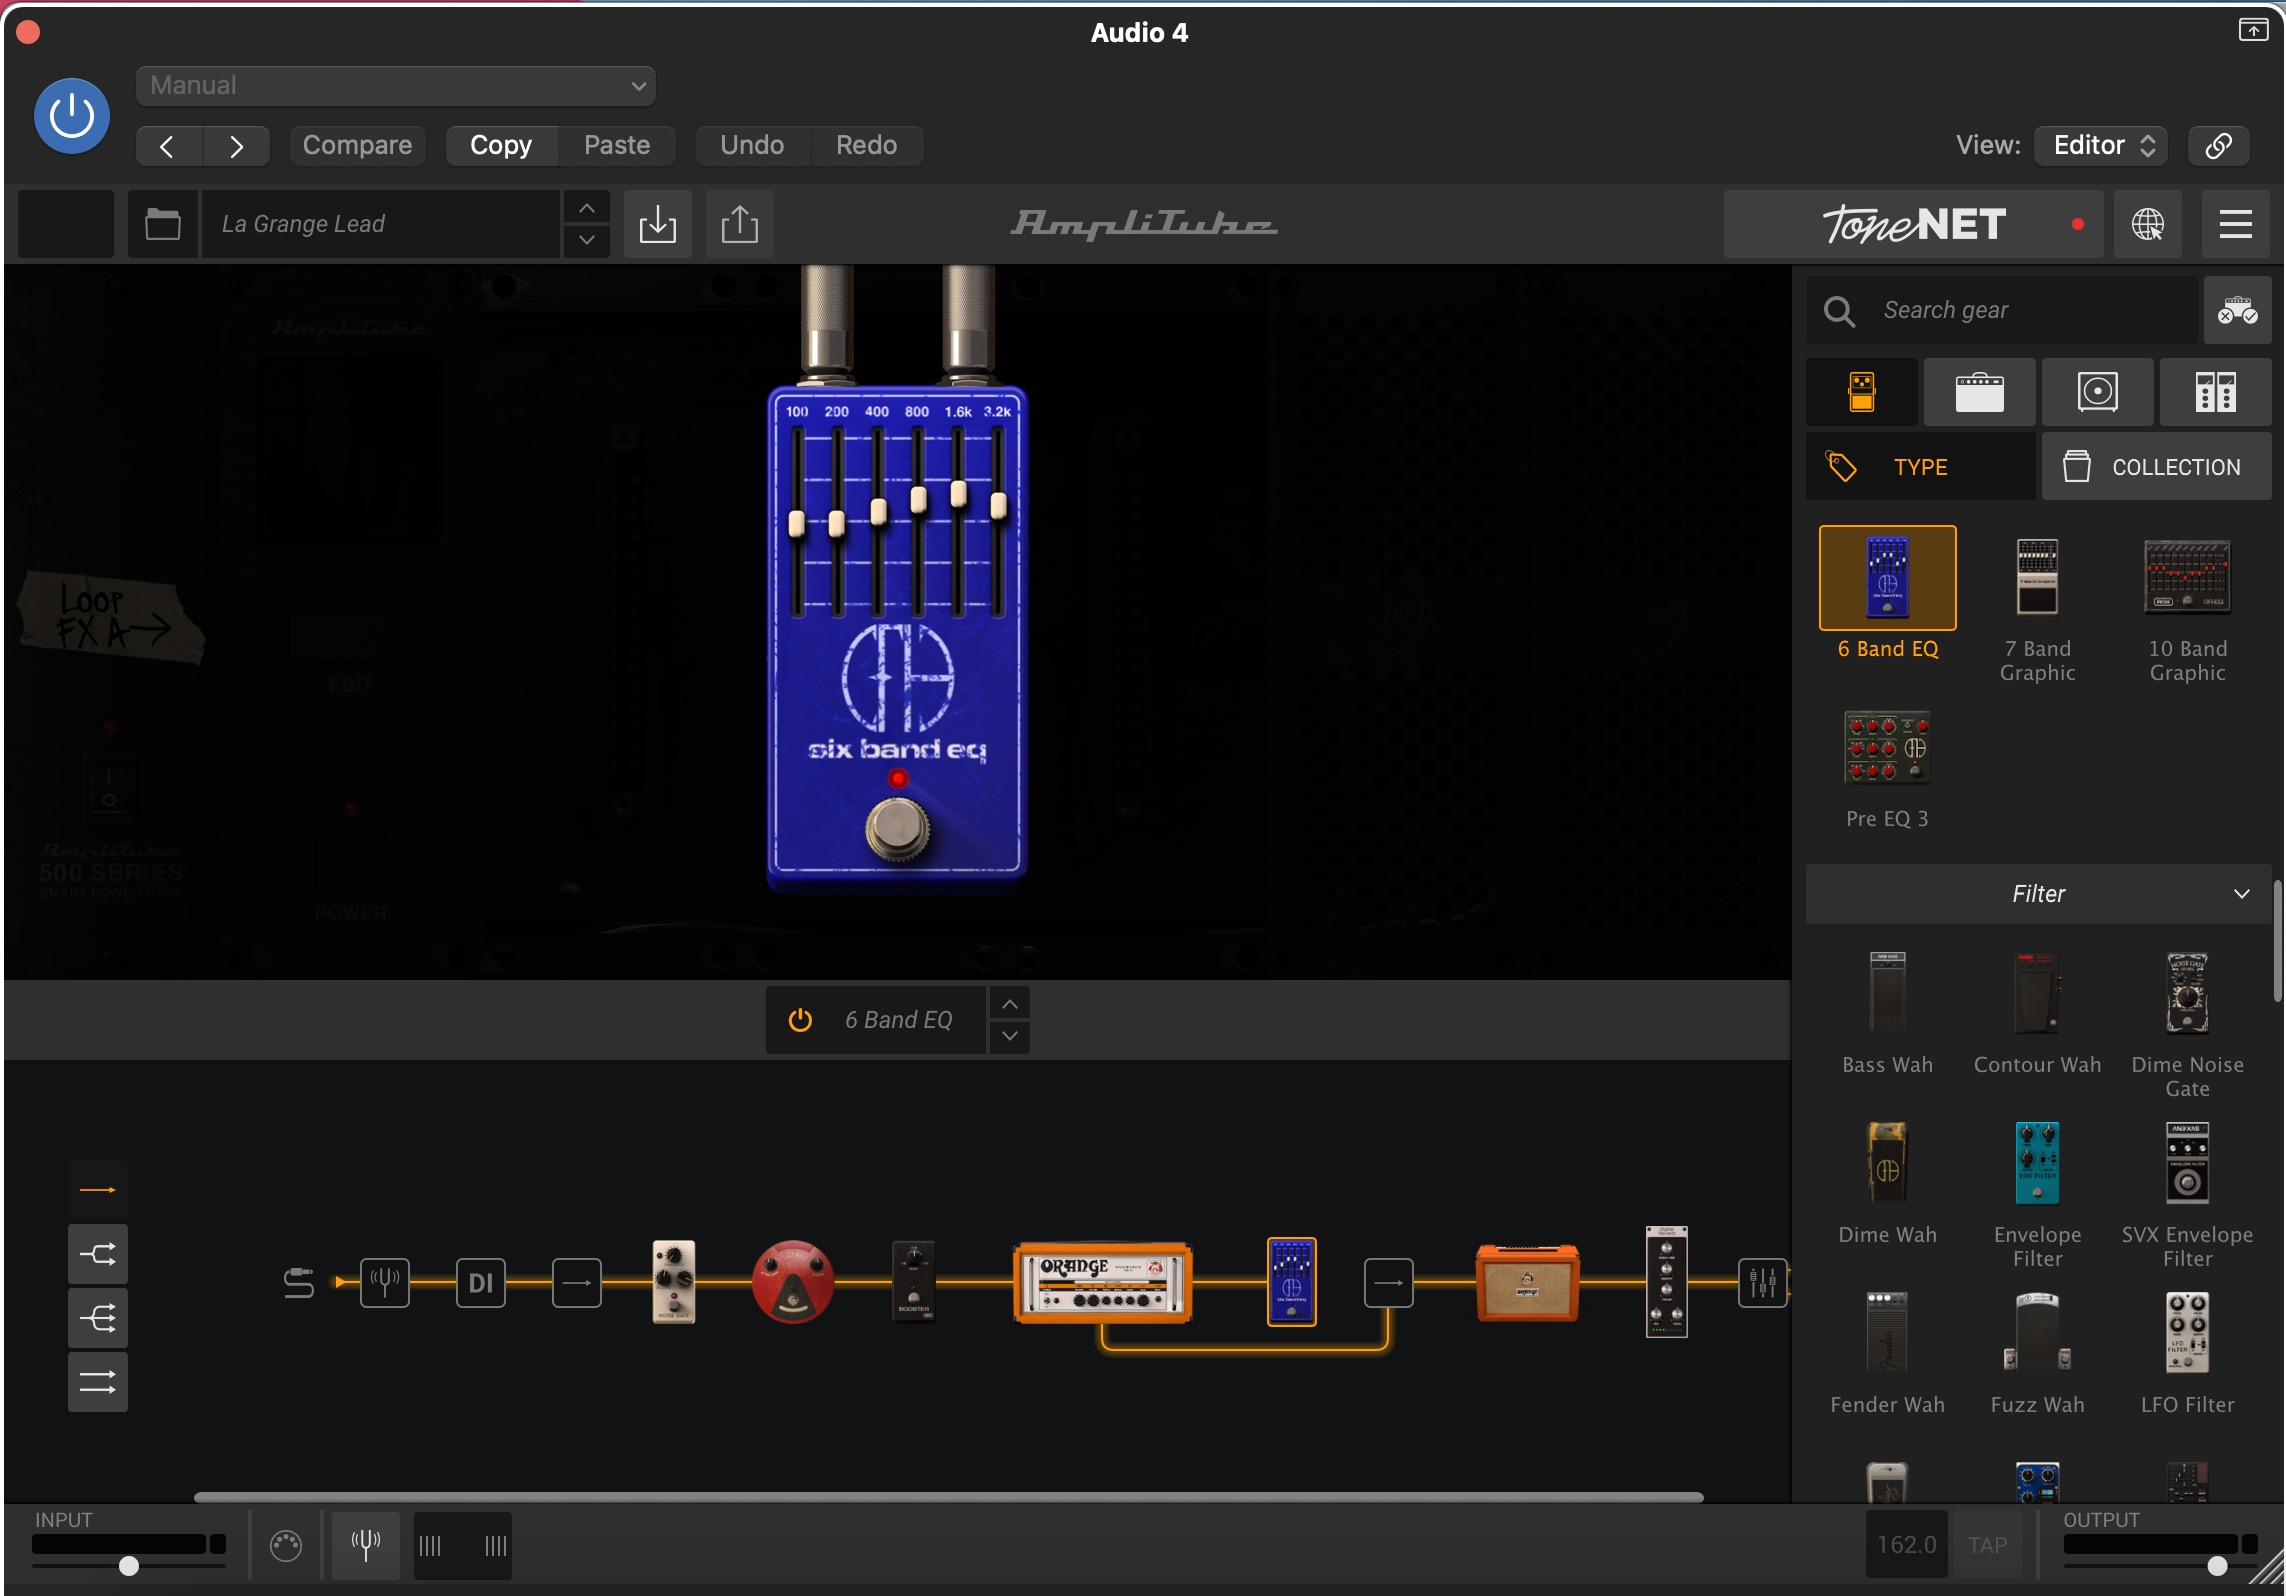The image size is (2286, 1596).
Task: Select the Bass Wah pedal
Action: click(1888, 992)
